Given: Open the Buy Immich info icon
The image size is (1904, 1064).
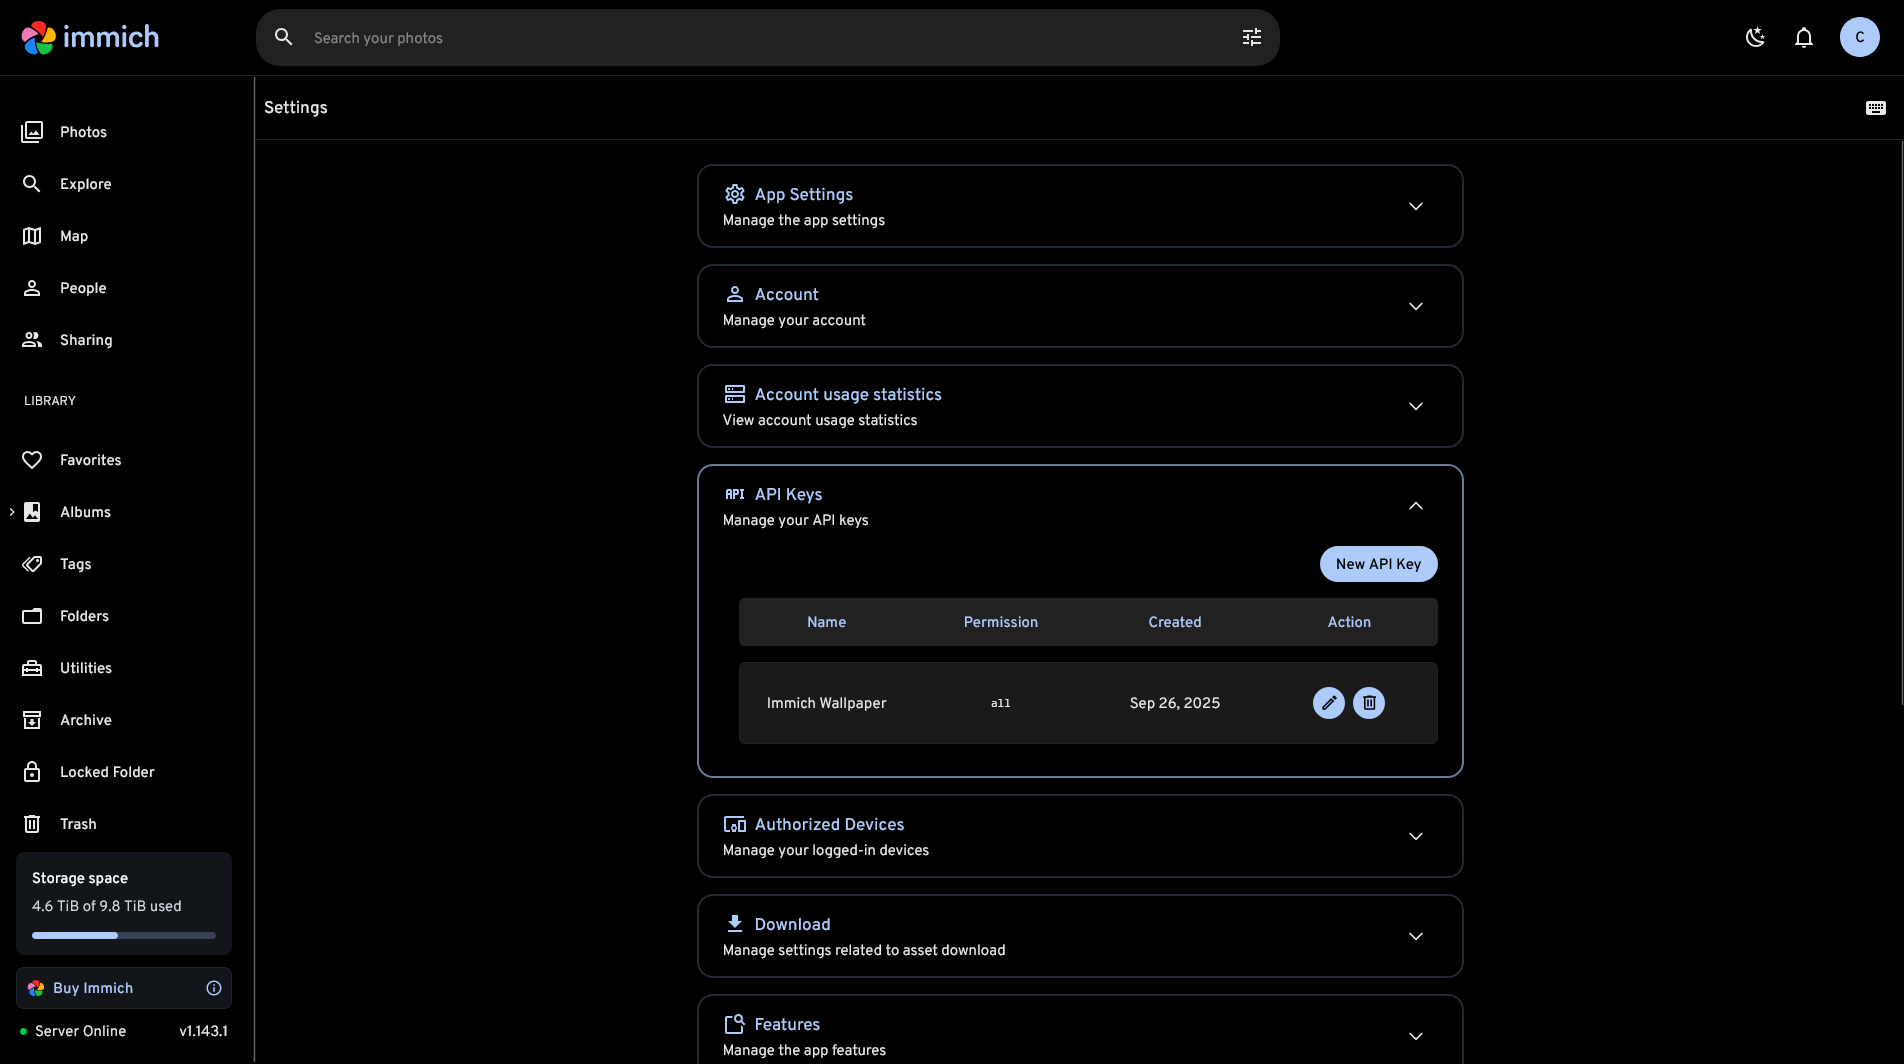Looking at the screenshot, I should tap(214, 988).
